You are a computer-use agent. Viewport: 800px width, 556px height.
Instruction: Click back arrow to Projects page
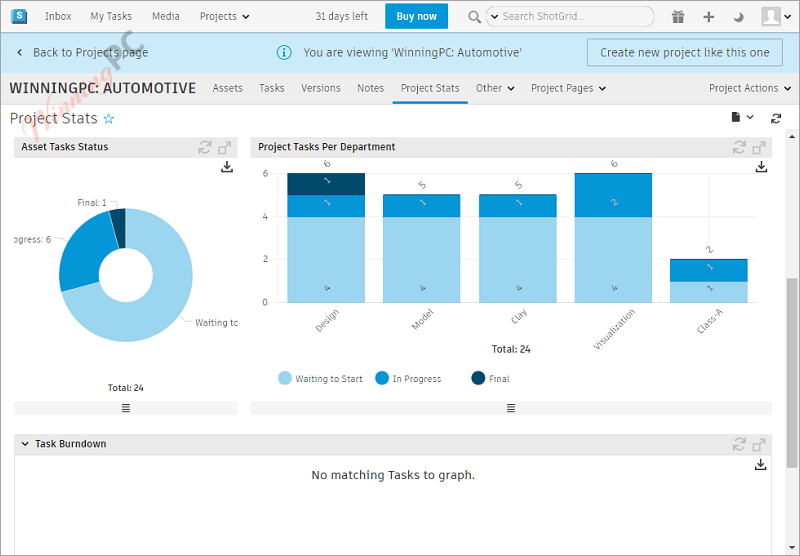click(x=19, y=52)
